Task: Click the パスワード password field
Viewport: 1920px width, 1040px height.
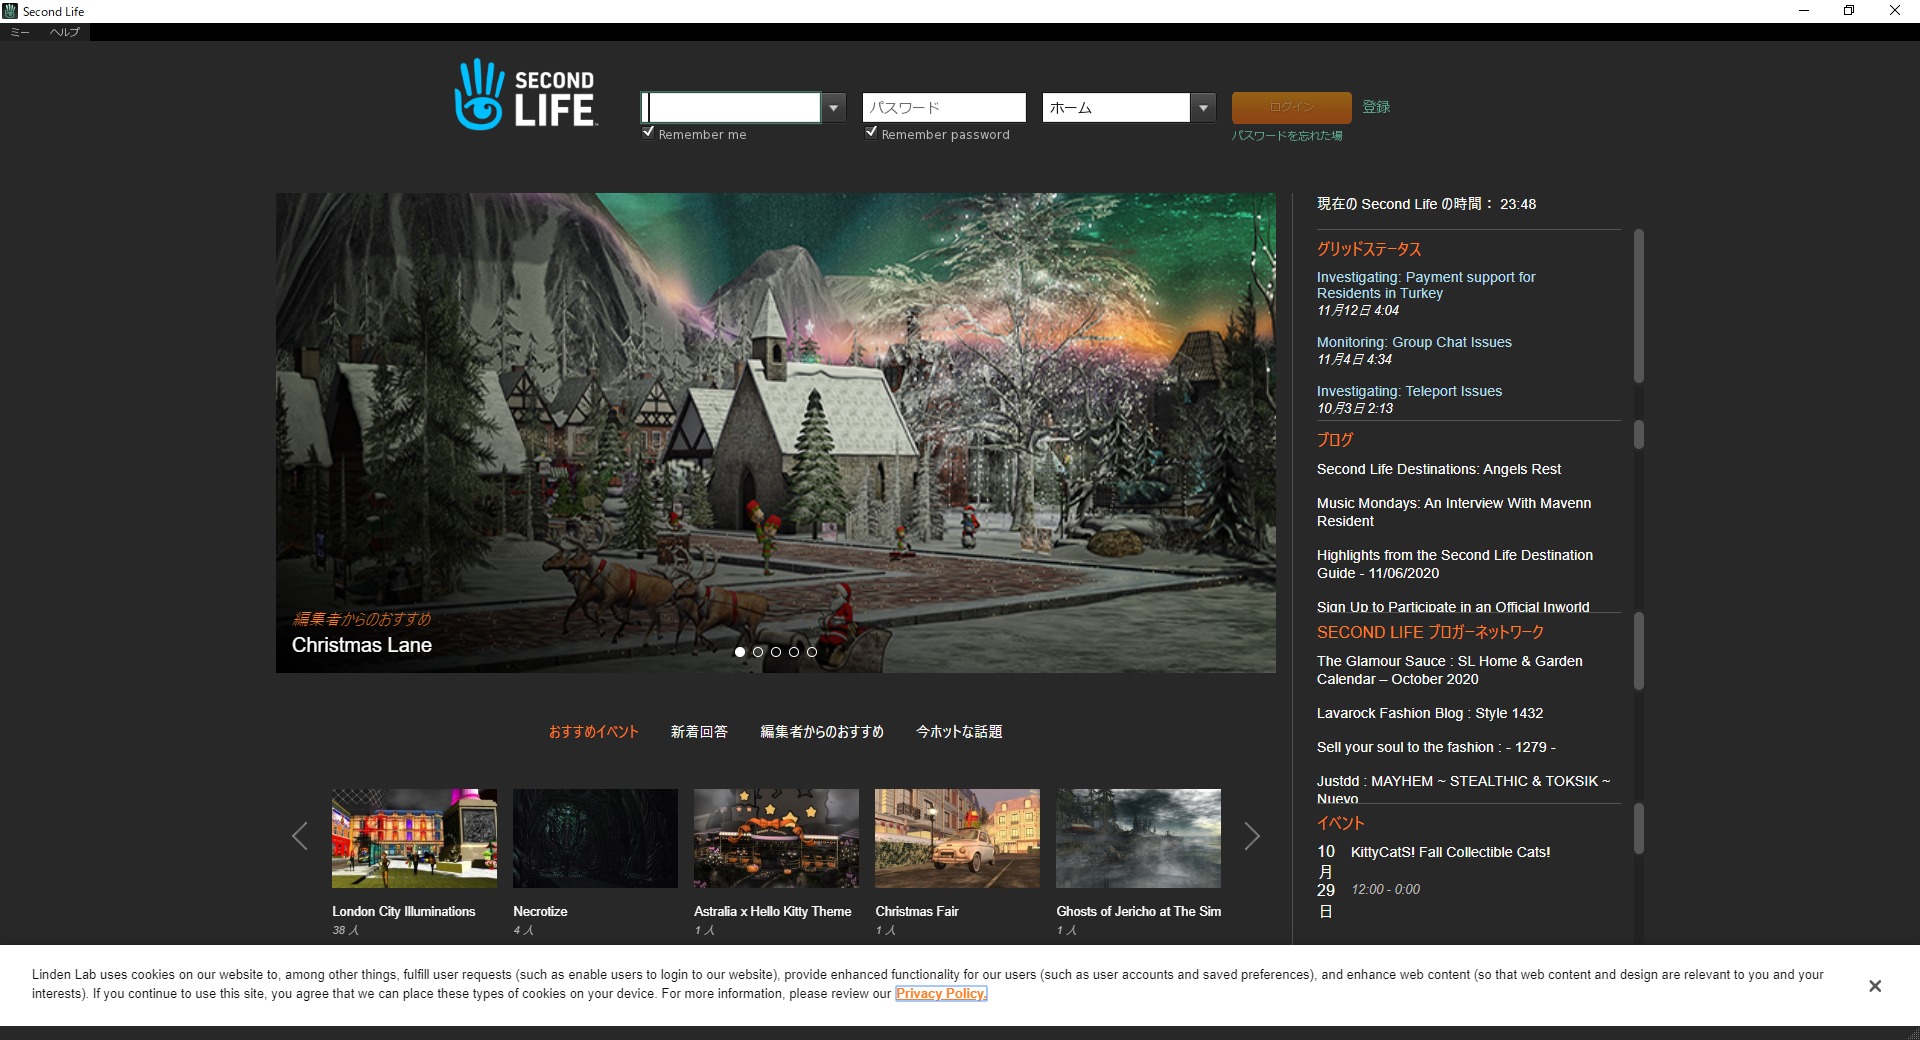Action: [944, 107]
